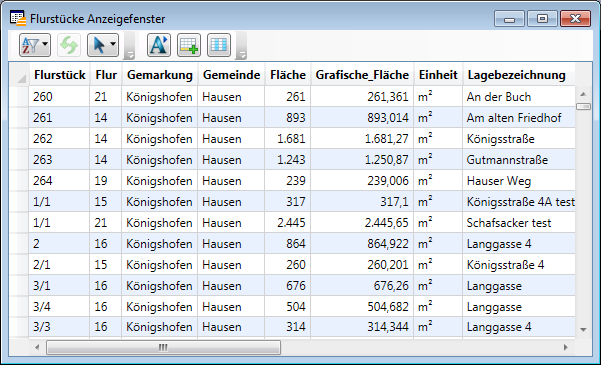Click vertical scrollbar down arrow
The image size is (601, 365).
[x=583, y=329]
